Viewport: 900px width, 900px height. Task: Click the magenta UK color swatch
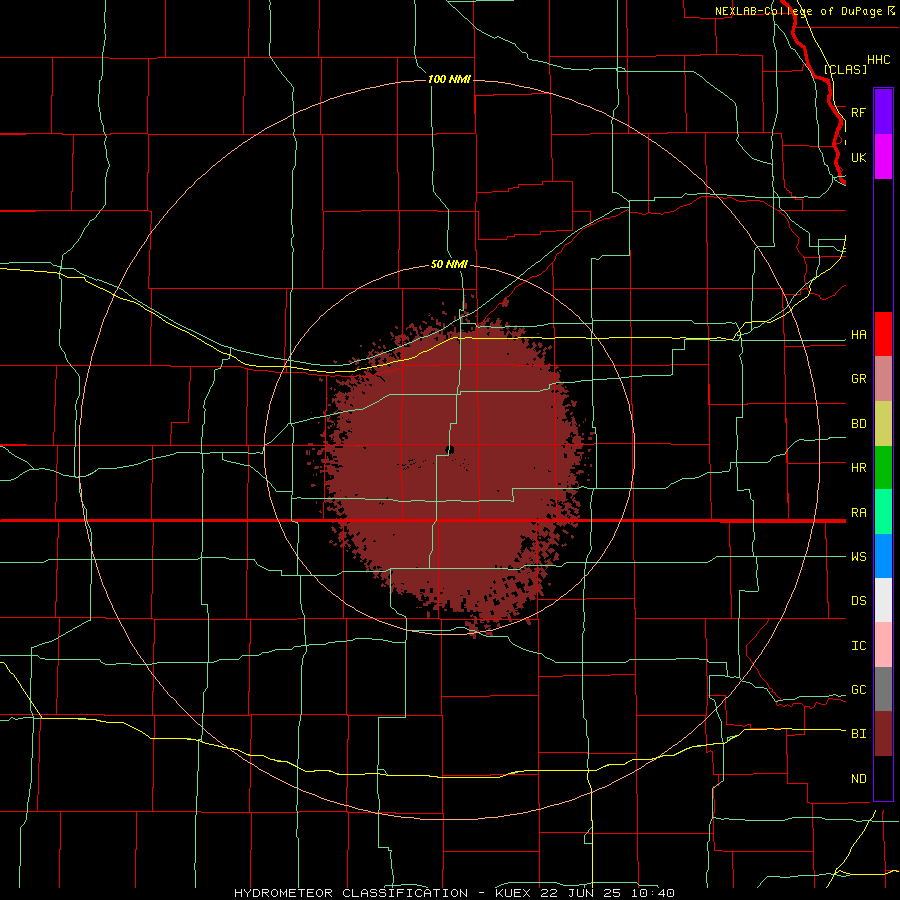pos(883,157)
